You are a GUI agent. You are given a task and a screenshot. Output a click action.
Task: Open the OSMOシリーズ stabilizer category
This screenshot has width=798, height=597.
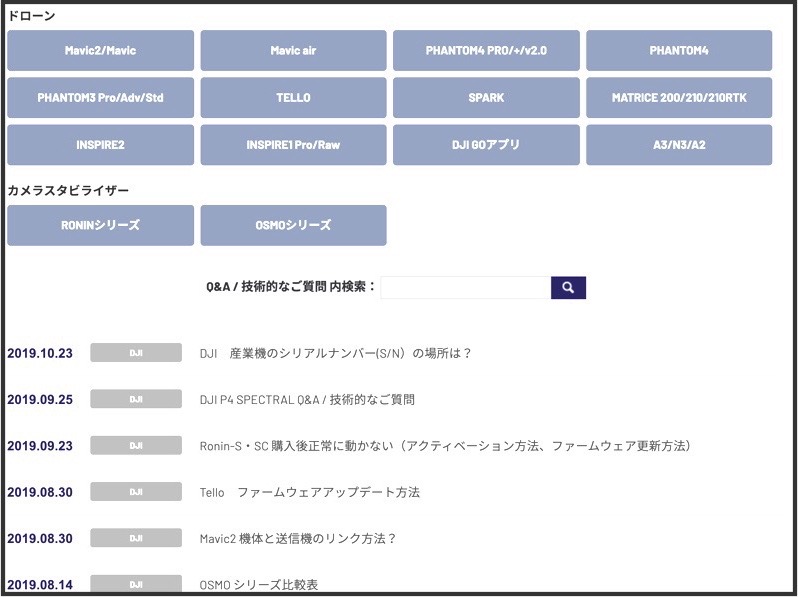[x=293, y=225]
